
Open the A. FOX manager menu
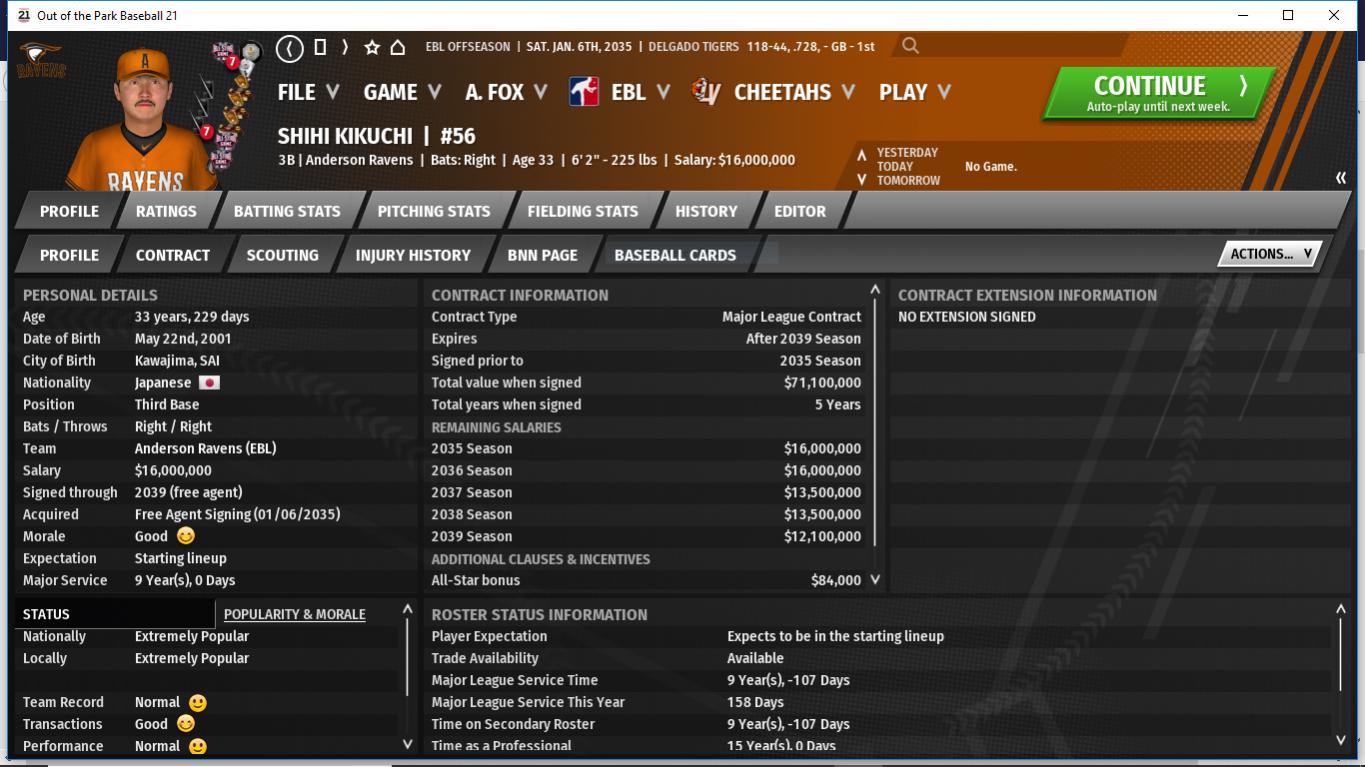(x=506, y=92)
